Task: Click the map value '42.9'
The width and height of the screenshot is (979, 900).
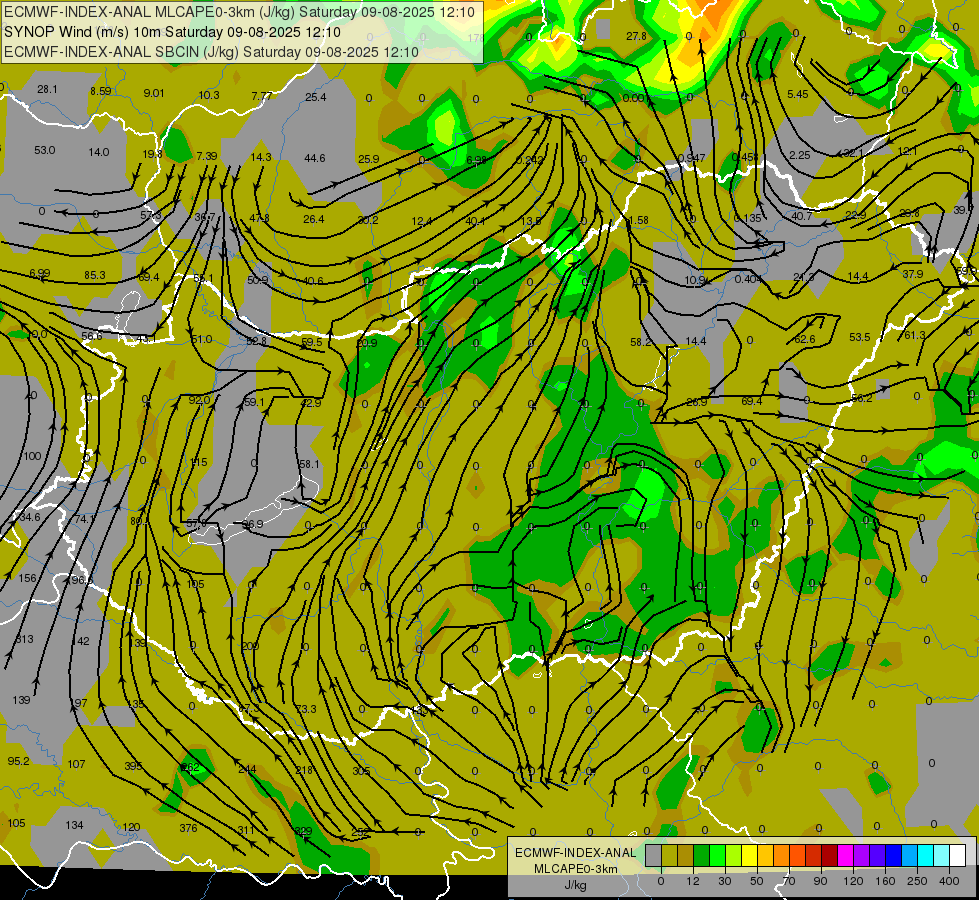Action: [x=310, y=403]
